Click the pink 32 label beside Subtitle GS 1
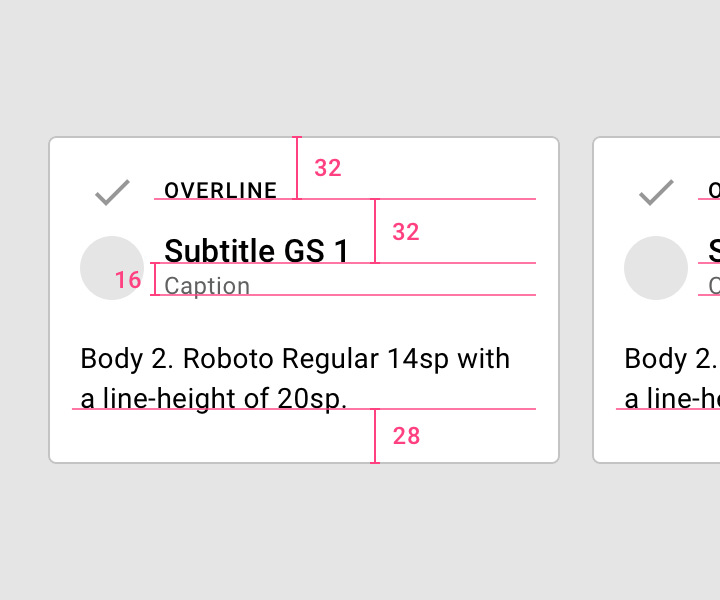Screen dimensions: 720x600 [406, 232]
